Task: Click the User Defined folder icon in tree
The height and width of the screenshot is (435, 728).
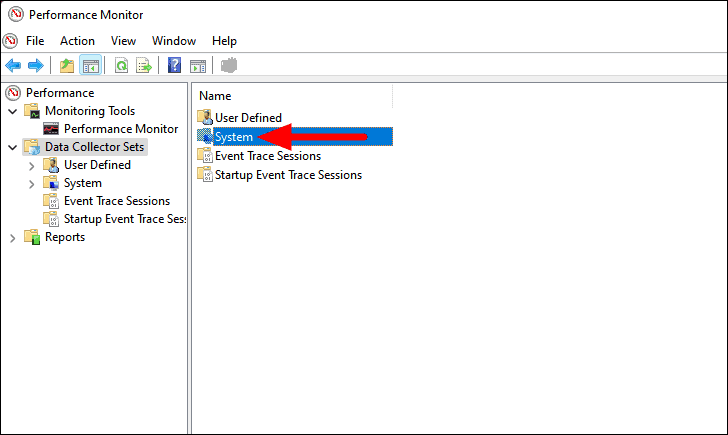Action: coord(51,165)
